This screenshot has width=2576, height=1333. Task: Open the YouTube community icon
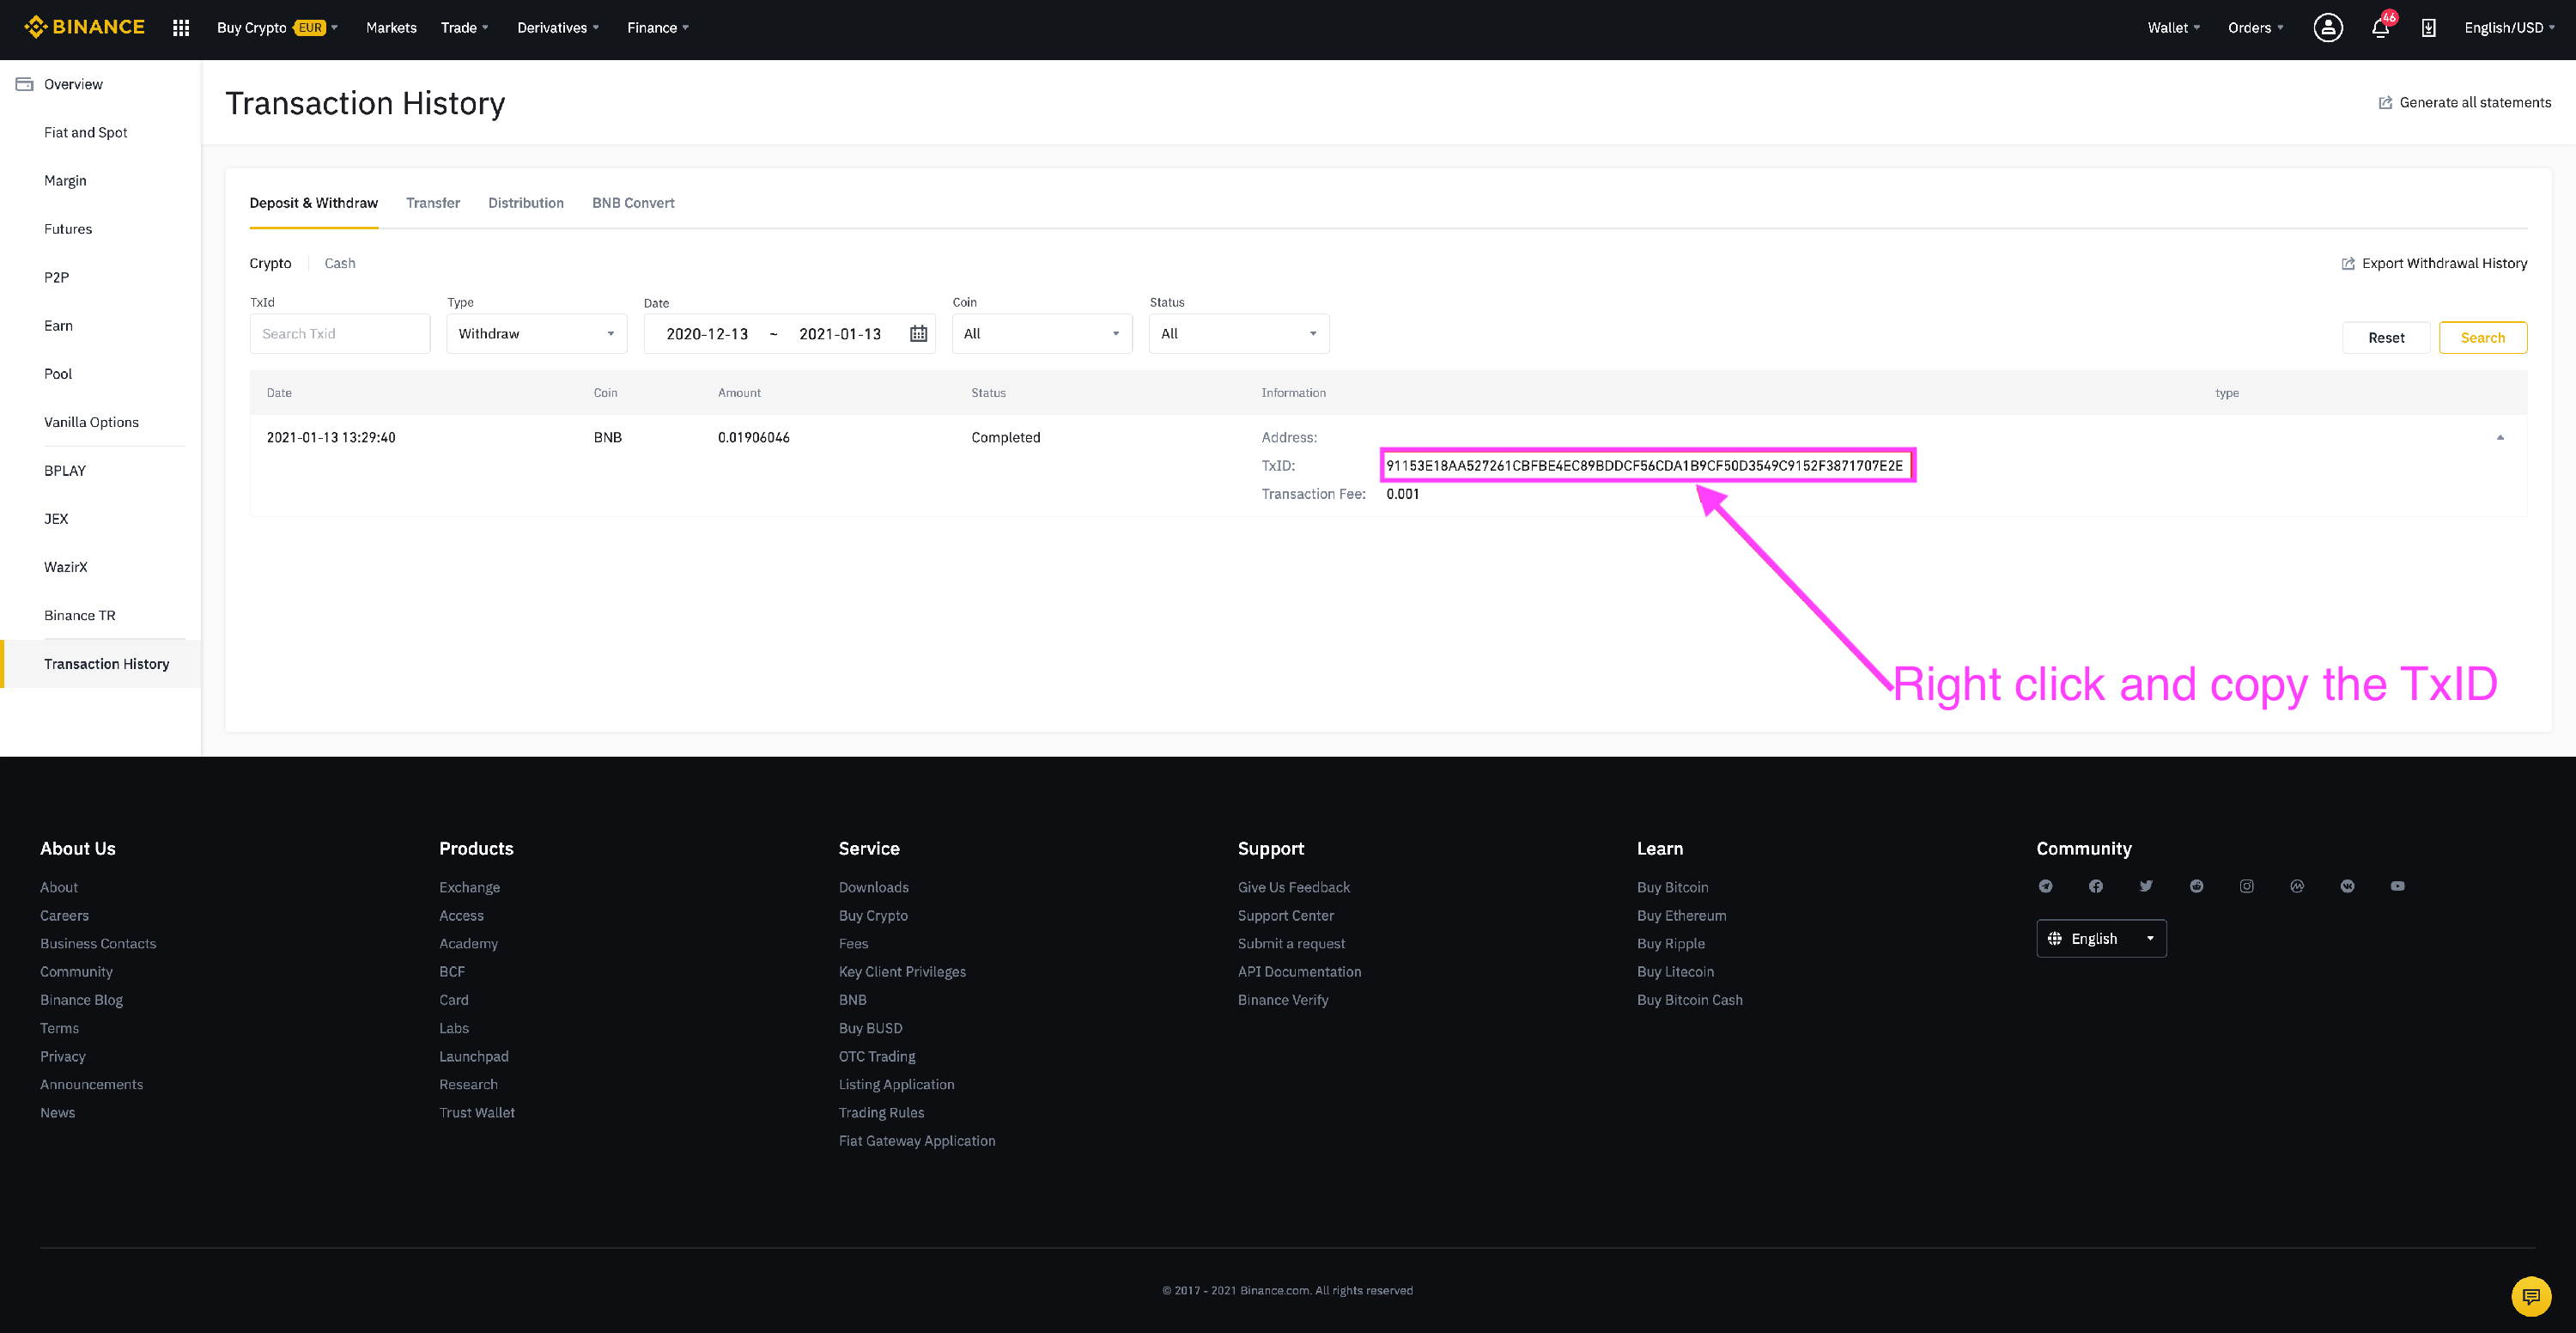[x=2397, y=886]
